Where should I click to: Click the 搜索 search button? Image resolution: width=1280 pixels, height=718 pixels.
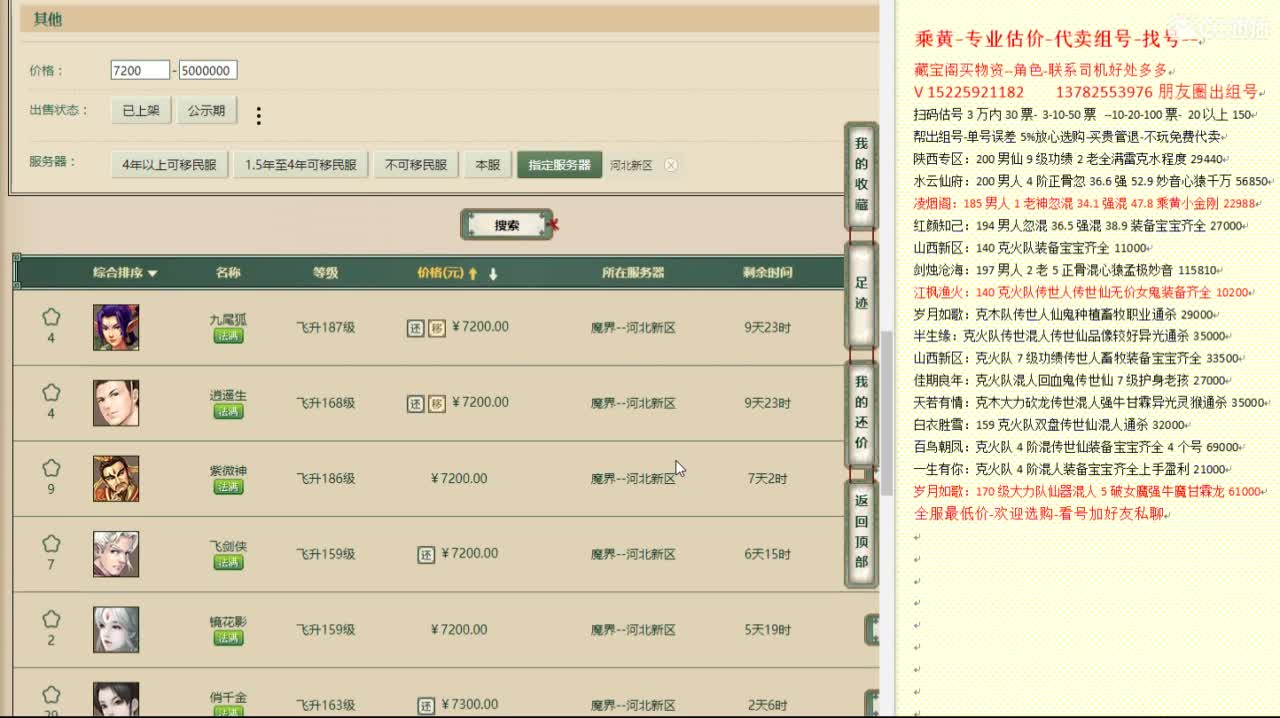coord(507,225)
